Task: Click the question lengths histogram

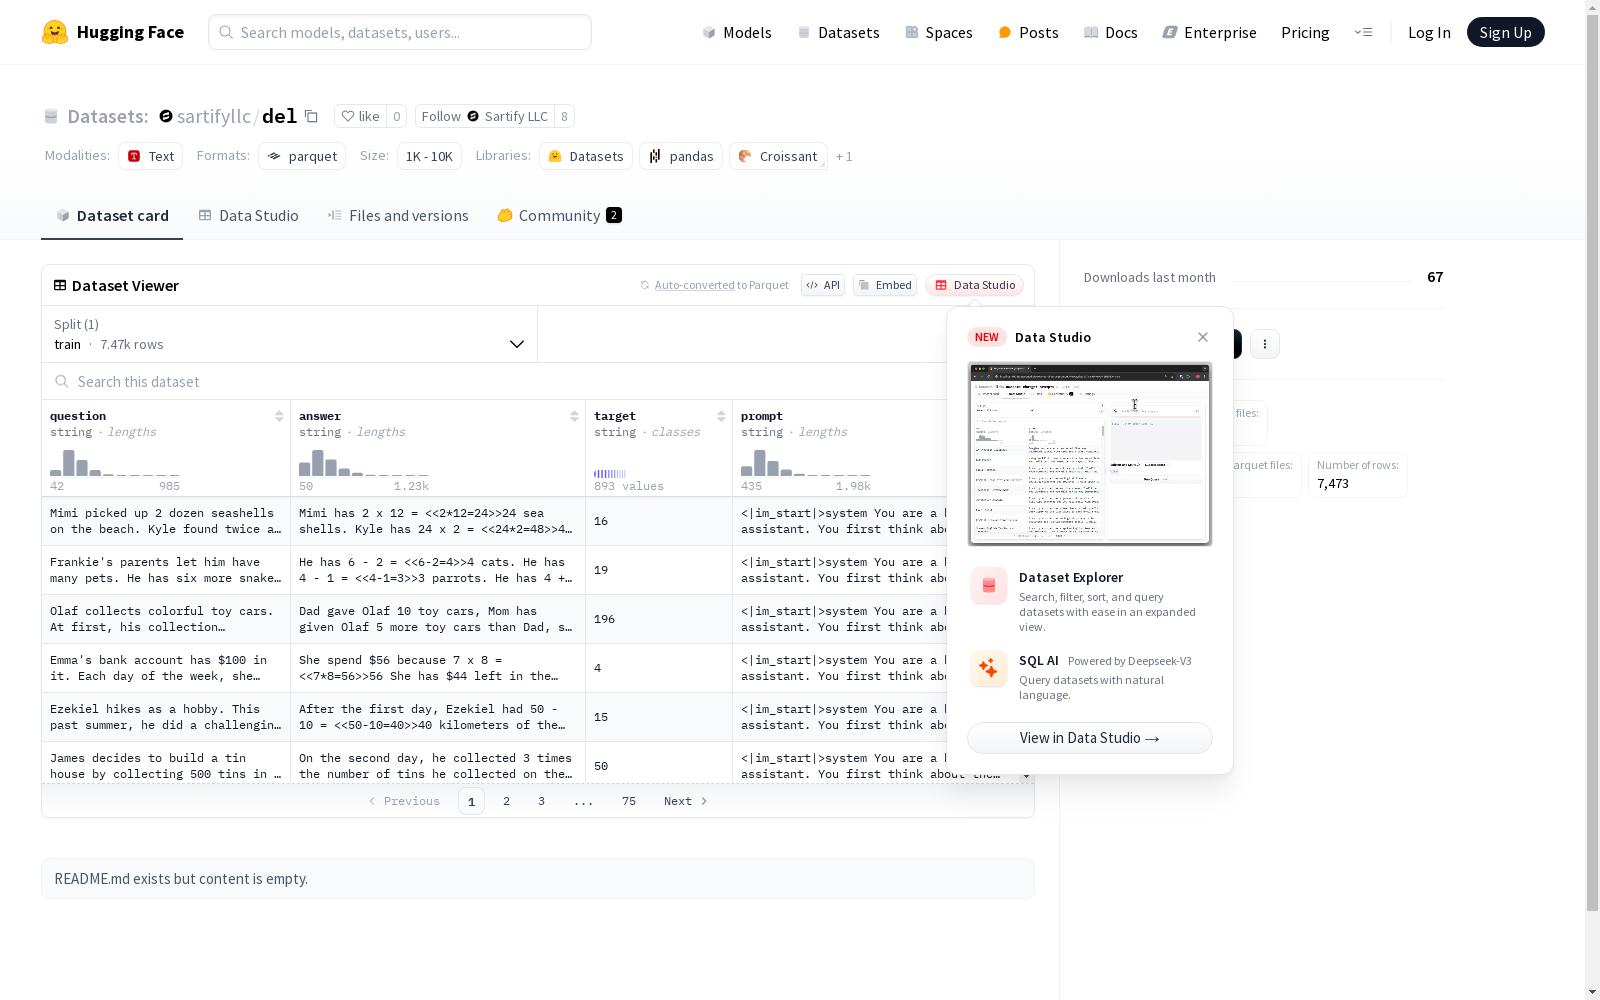Action: 115,463
